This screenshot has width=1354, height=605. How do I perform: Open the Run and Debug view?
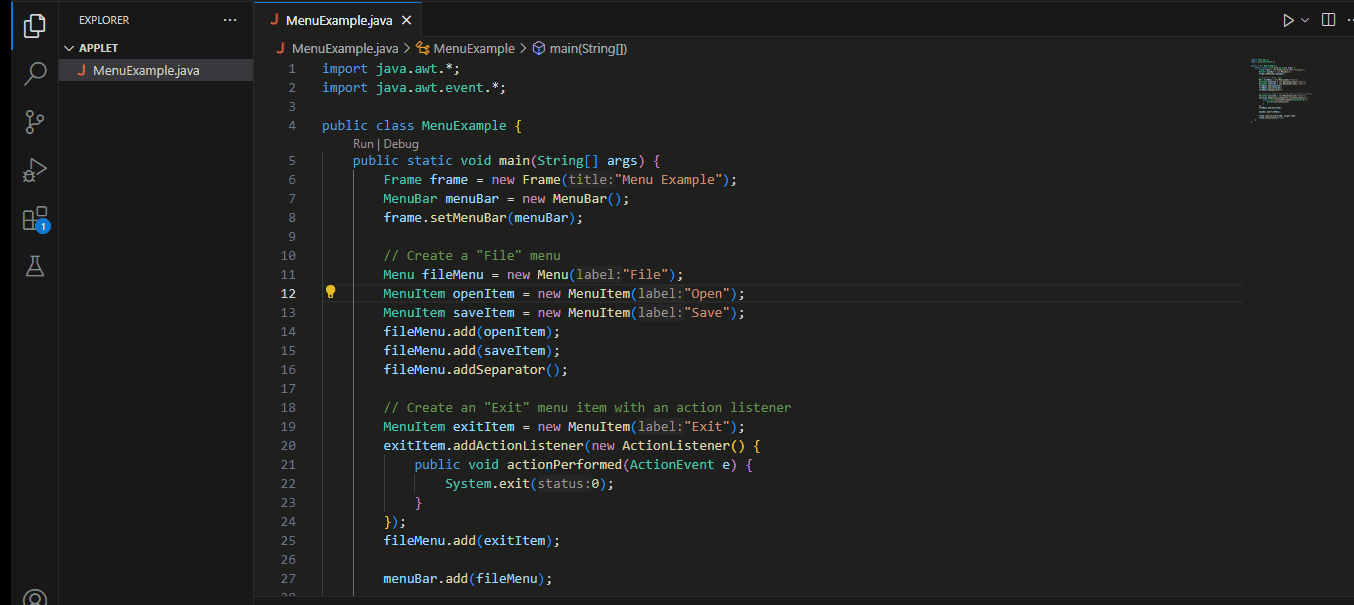pyautogui.click(x=34, y=169)
